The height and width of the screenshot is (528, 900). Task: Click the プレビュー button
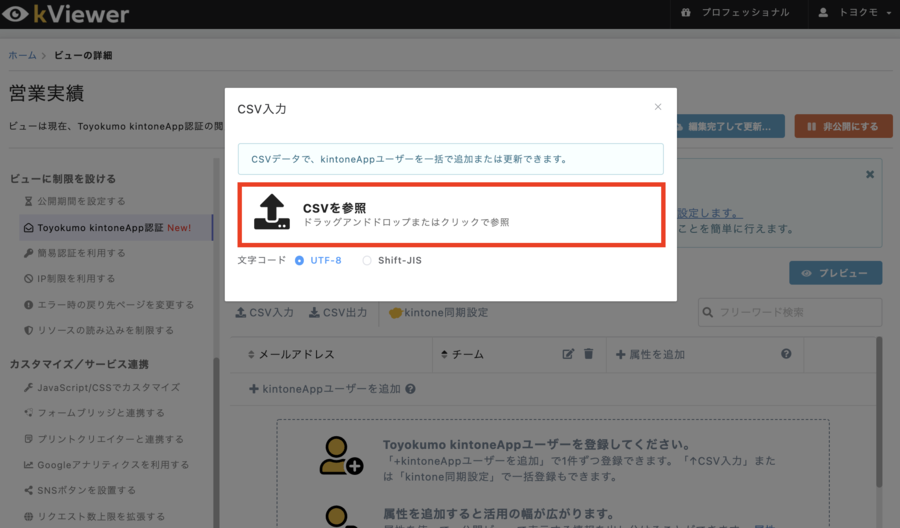[x=835, y=273]
